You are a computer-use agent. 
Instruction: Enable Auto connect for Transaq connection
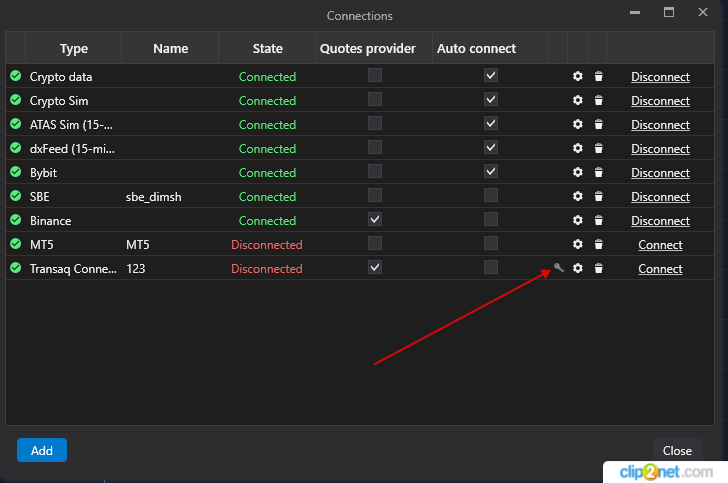coord(491,268)
